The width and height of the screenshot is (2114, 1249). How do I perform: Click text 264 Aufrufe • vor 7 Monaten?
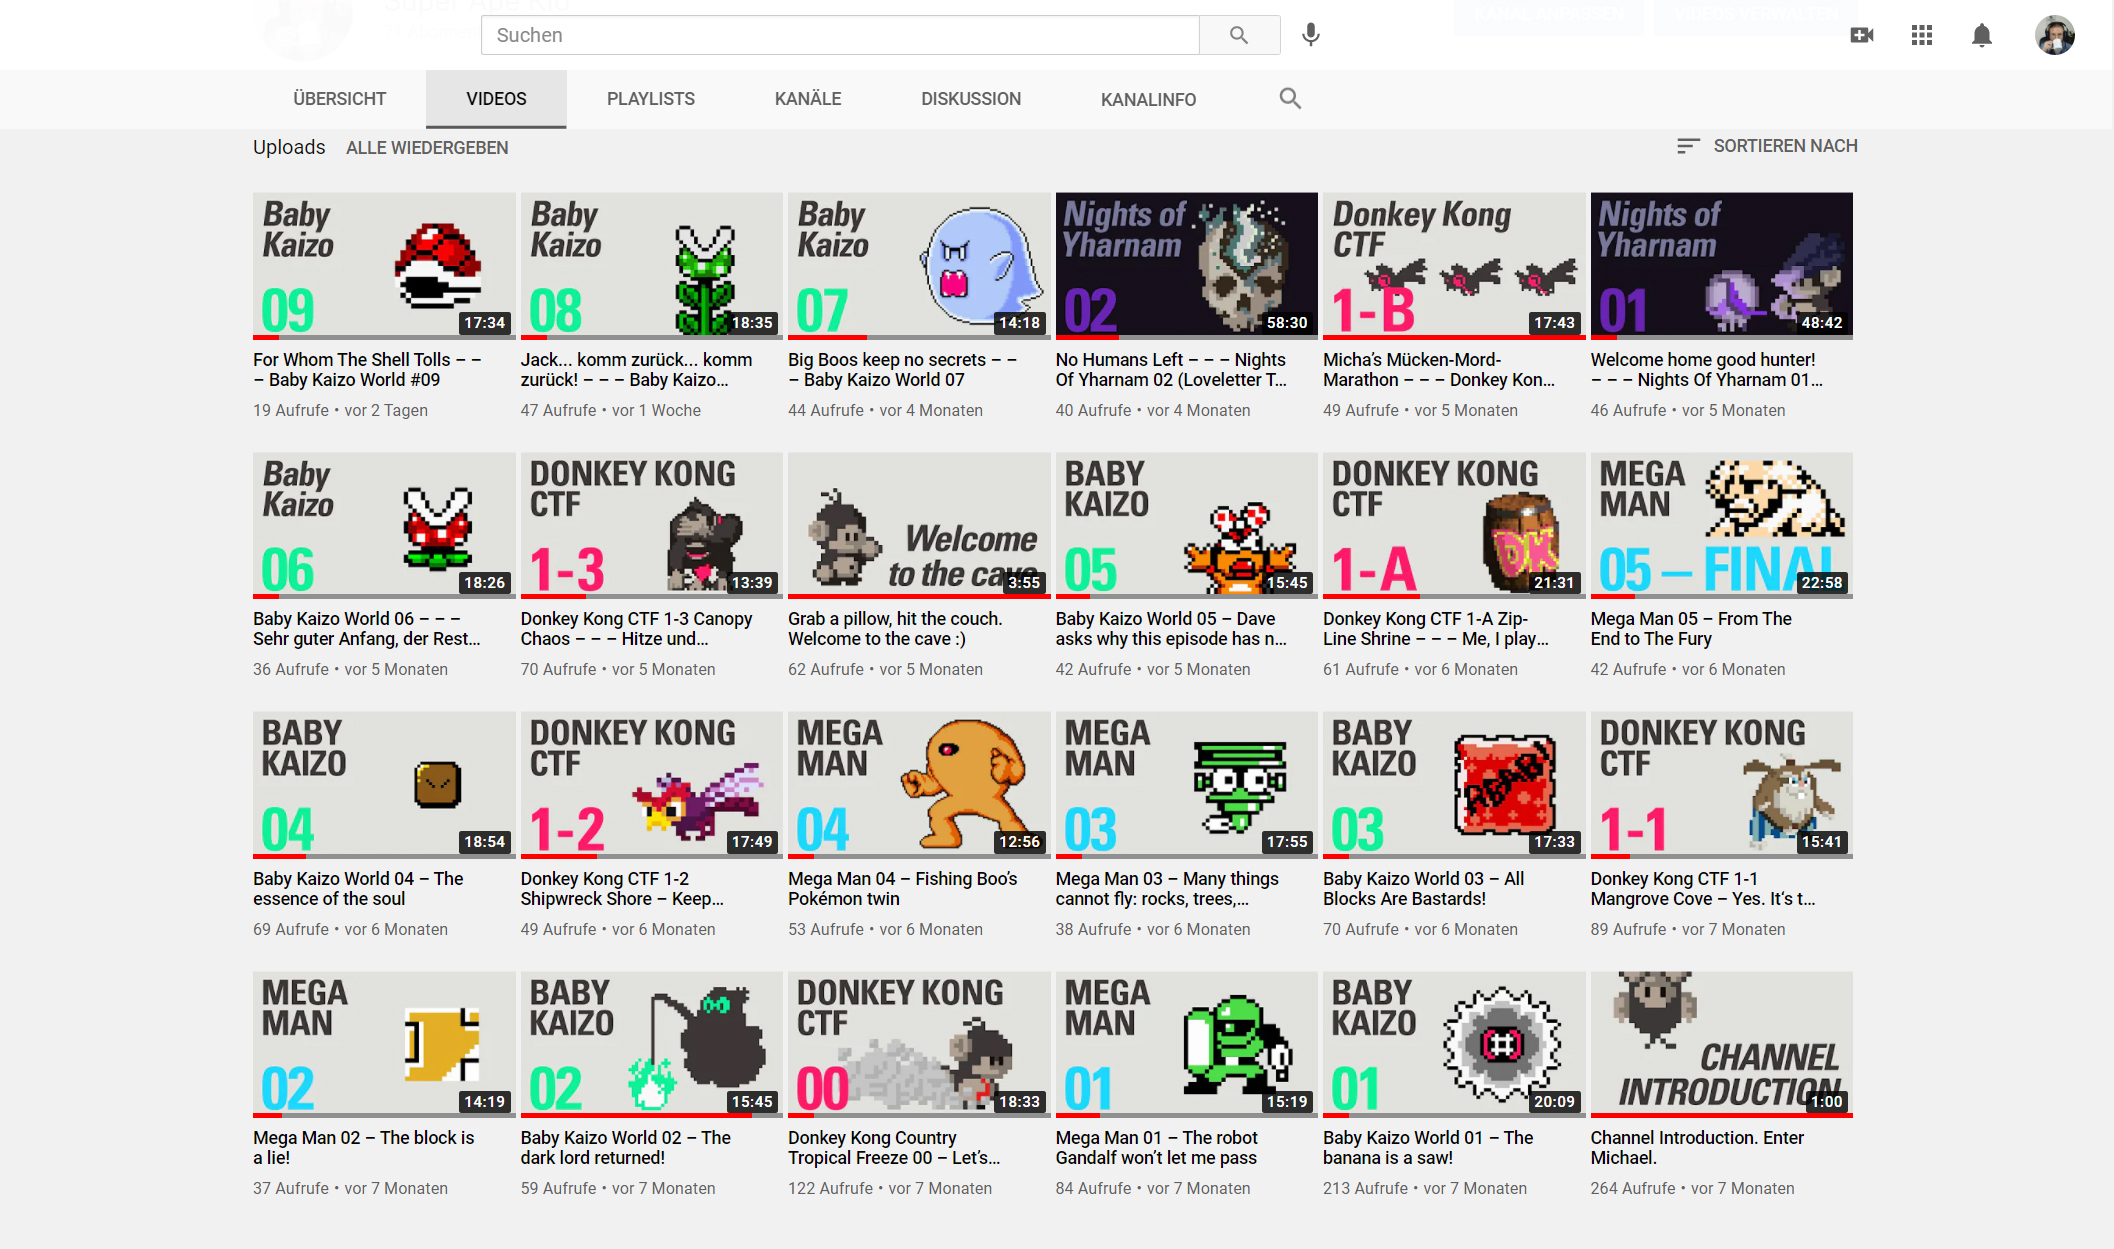[1692, 1188]
